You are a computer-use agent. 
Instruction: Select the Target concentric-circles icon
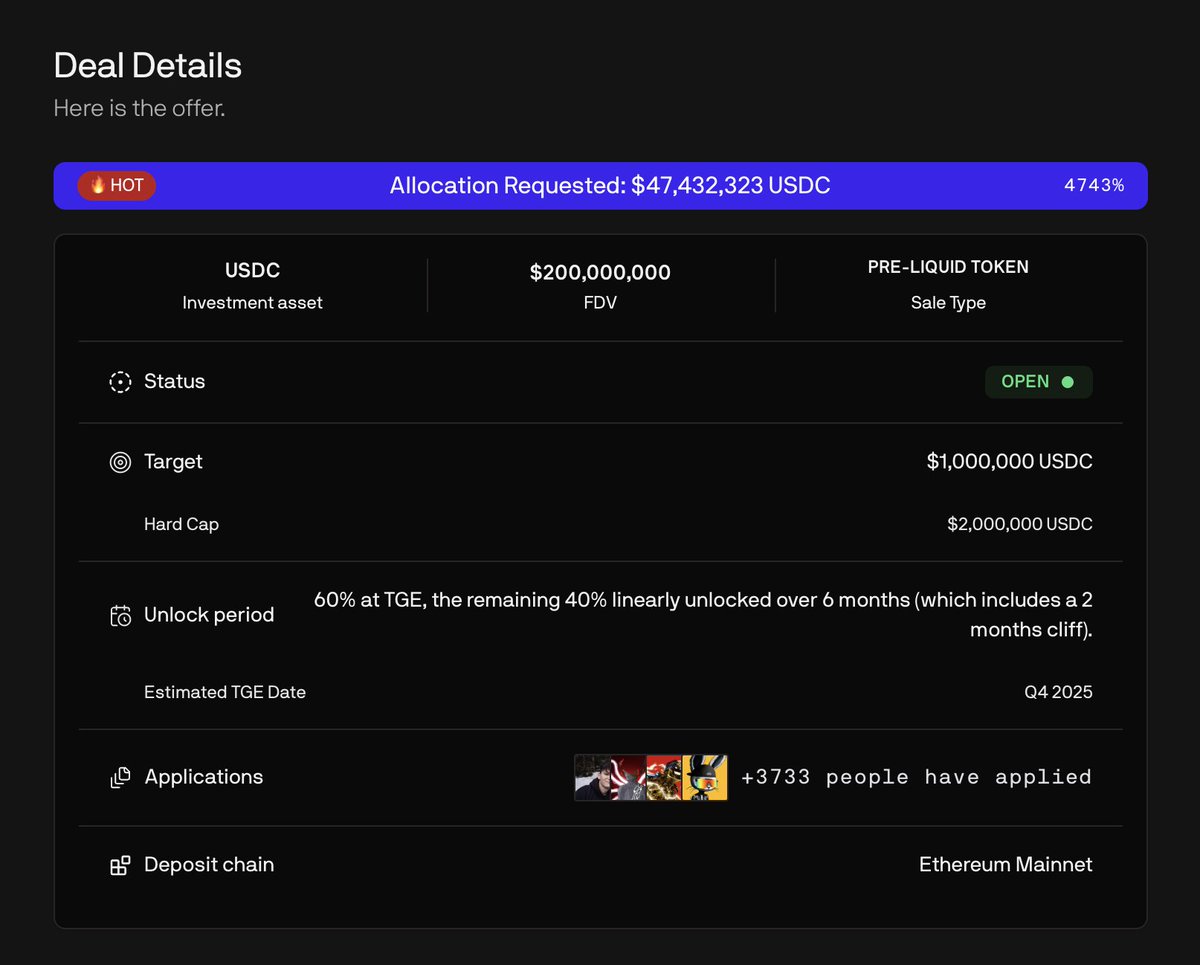[120, 462]
